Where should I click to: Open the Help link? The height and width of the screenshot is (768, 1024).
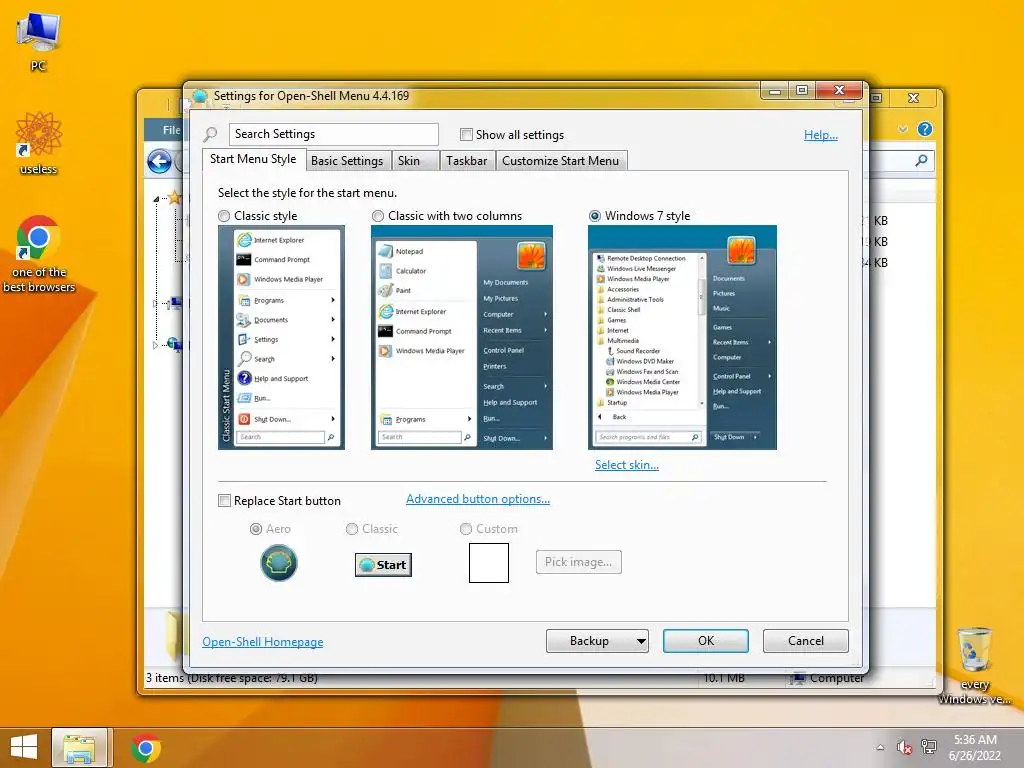point(820,135)
